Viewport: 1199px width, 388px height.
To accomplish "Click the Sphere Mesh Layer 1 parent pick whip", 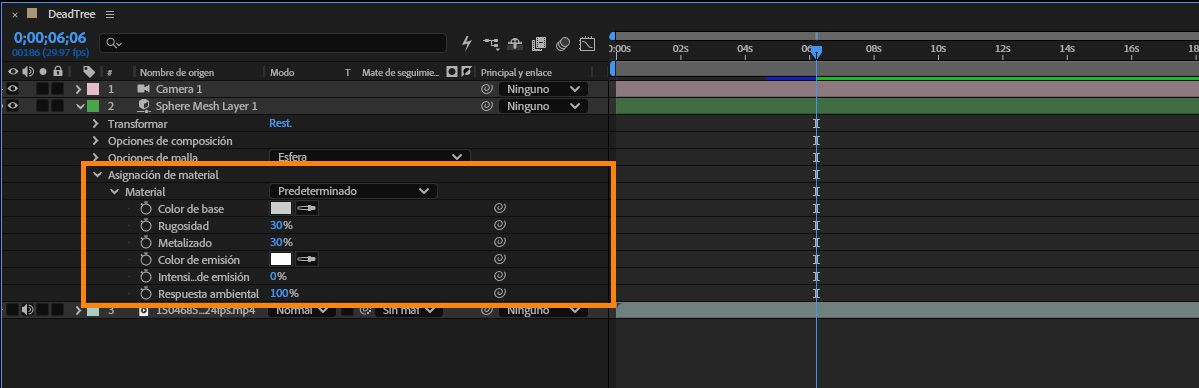I will [486, 106].
